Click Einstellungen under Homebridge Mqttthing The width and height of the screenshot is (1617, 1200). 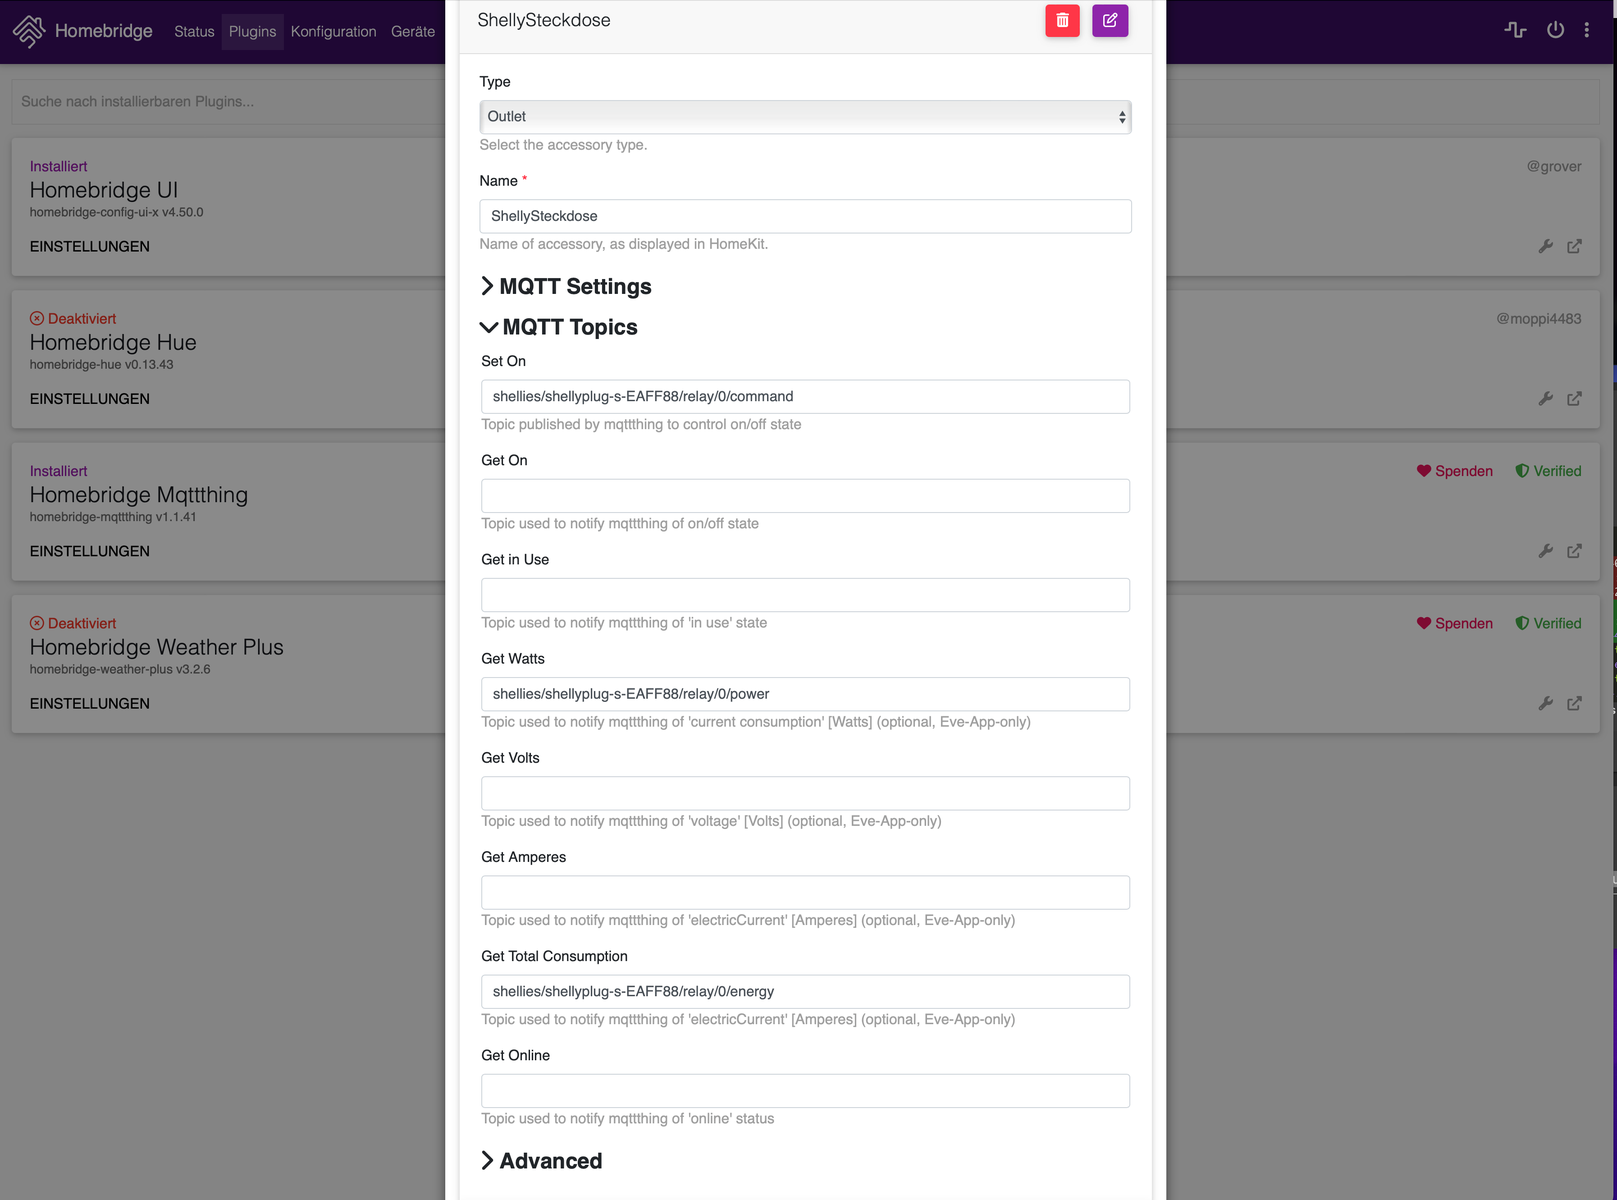[90, 551]
